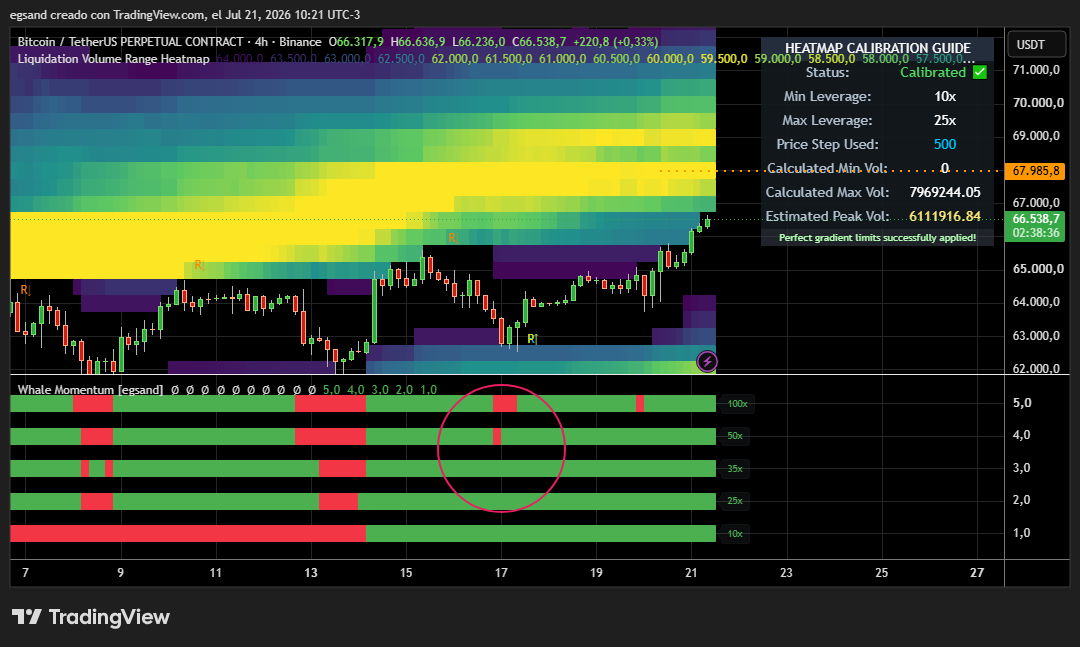Image resolution: width=1080 pixels, height=647 pixels.
Task: Click the leftmost orange R marker
Action: click(25, 289)
